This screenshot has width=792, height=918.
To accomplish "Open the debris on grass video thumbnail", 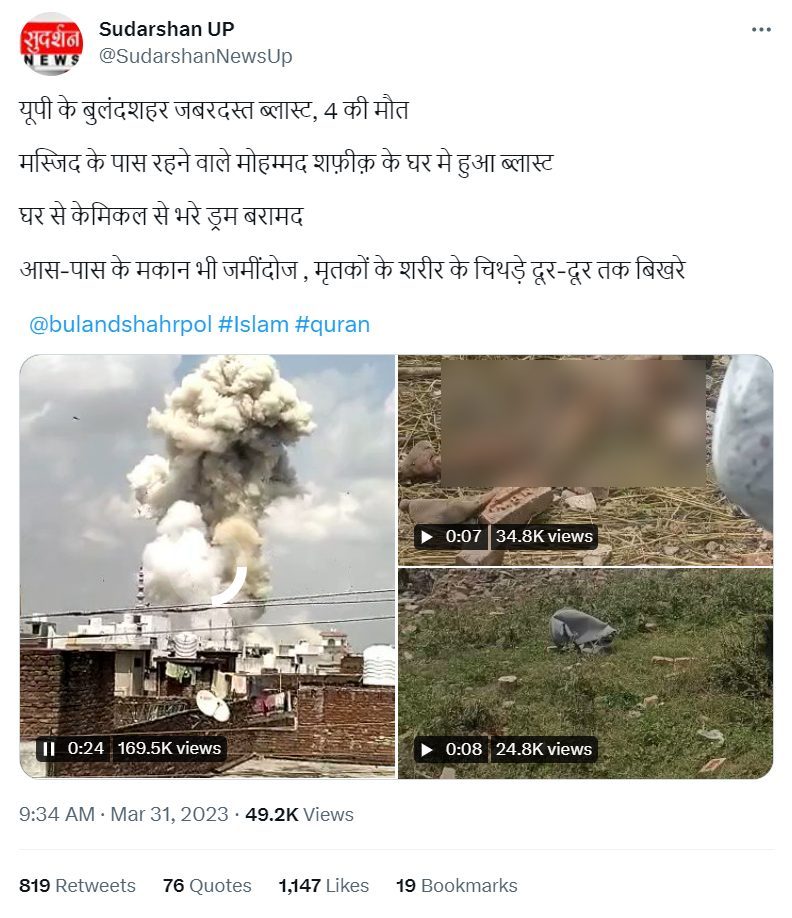I will point(585,673).
